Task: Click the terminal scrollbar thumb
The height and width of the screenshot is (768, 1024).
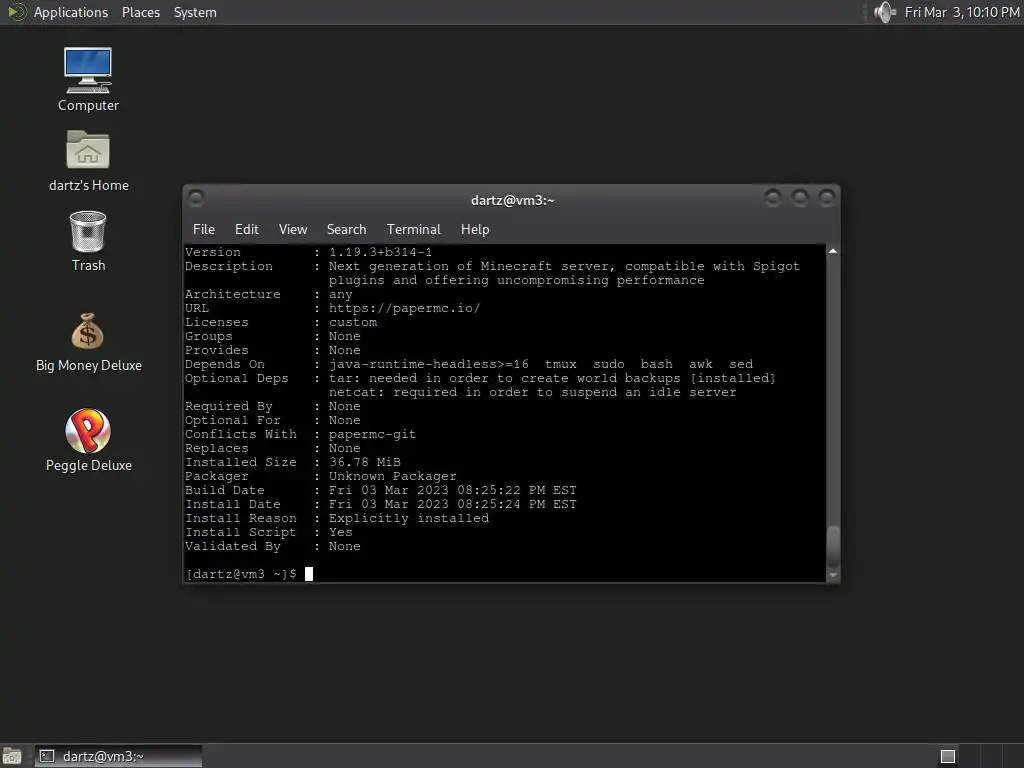Action: click(833, 546)
